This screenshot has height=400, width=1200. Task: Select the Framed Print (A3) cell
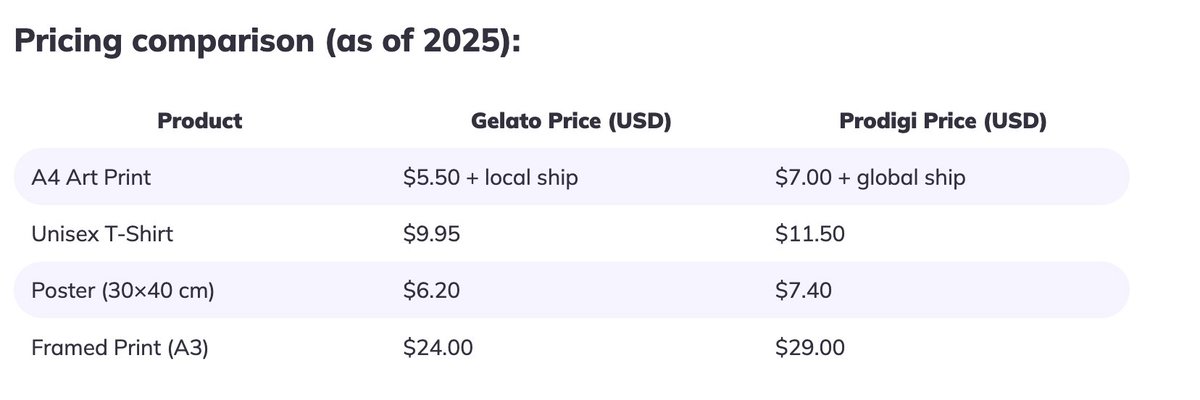point(120,348)
